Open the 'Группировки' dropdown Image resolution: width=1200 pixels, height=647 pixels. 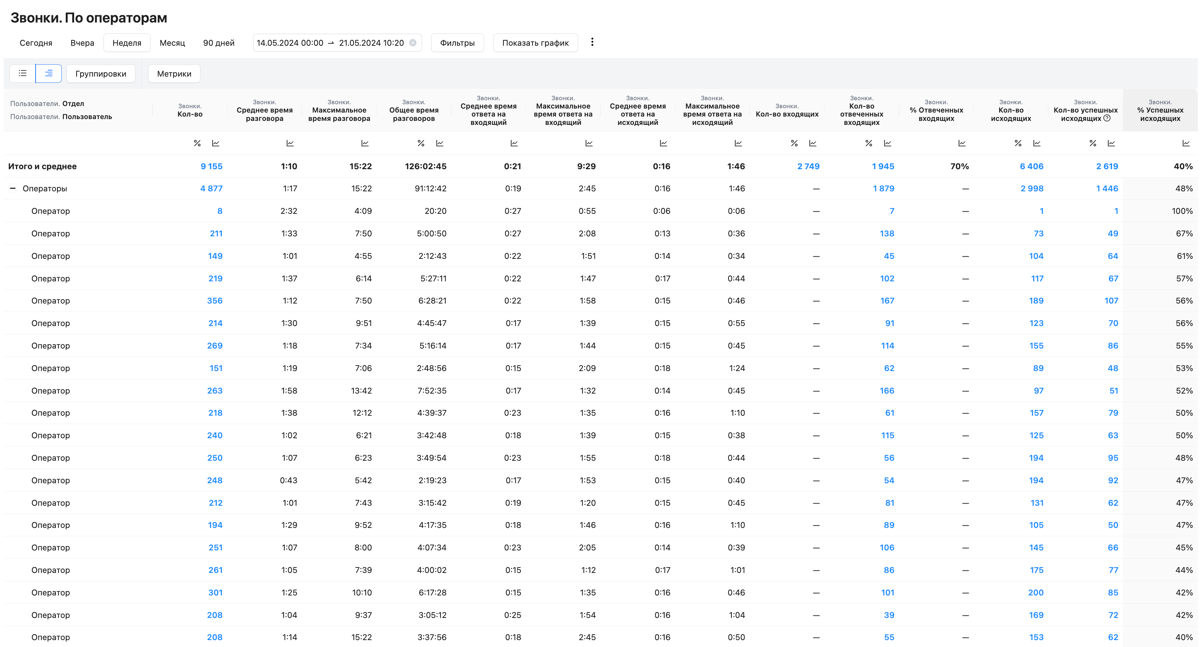click(x=101, y=73)
